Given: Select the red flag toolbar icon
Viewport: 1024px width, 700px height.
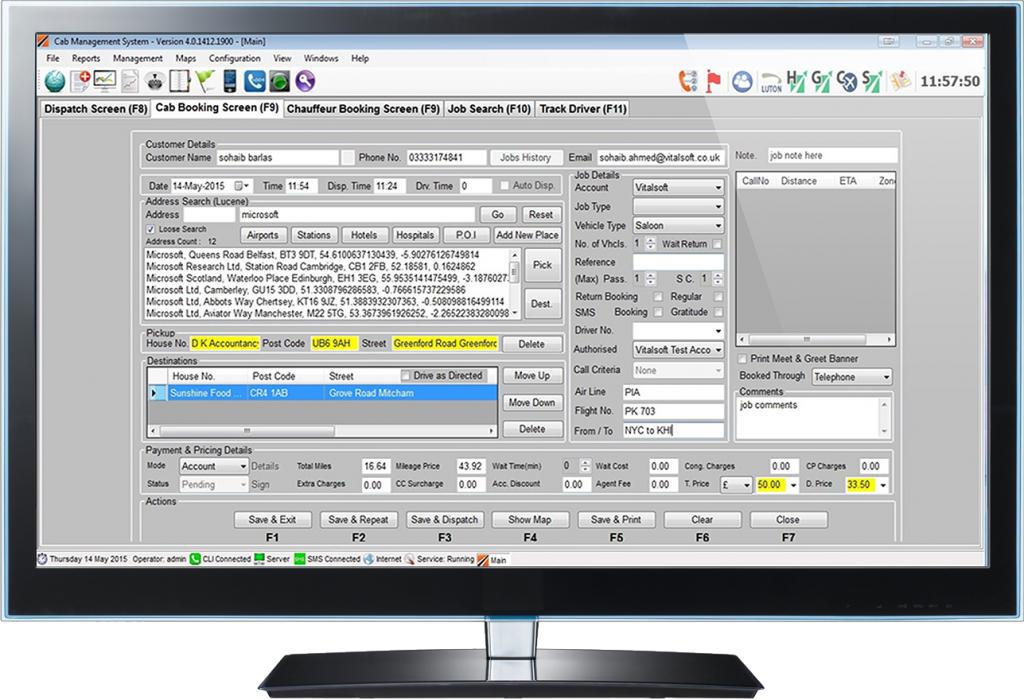Looking at the screenshot, I should tap(714, 82).
